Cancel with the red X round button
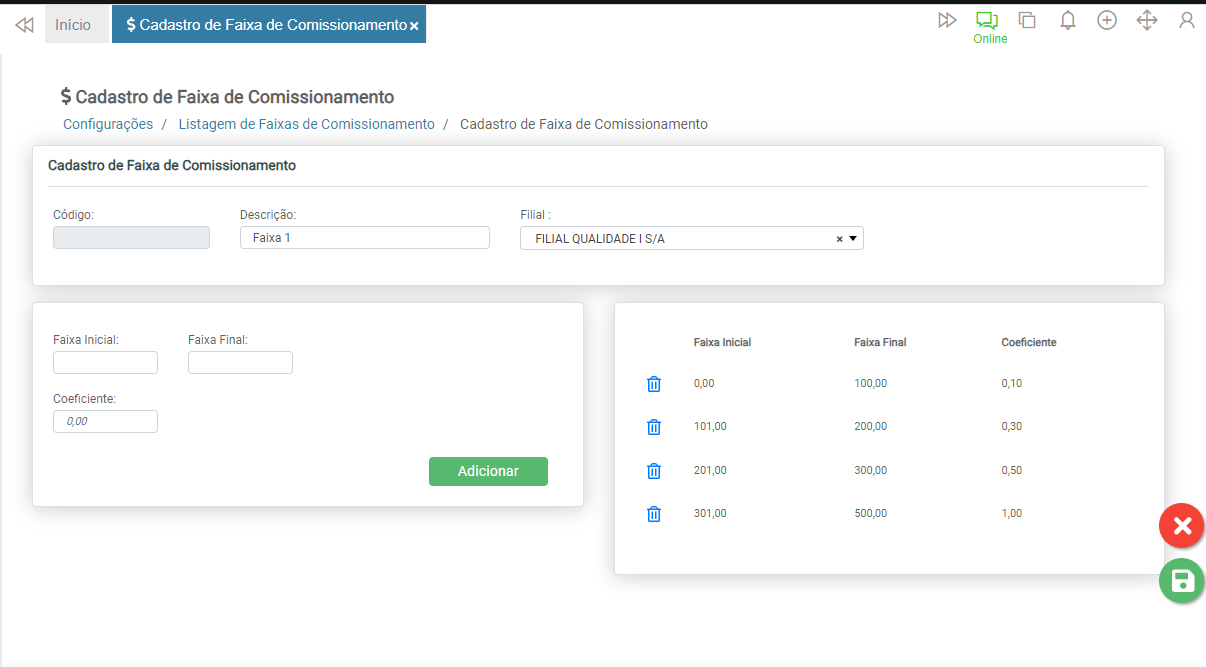 tap(1182, 526)
